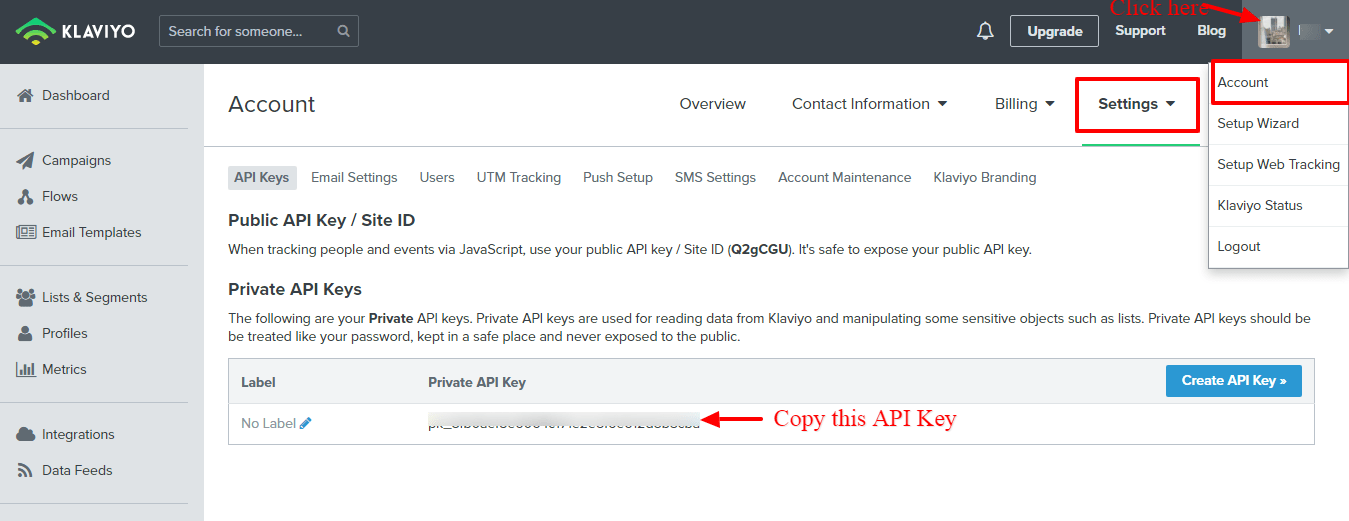Viewport: 1349px width, 521px height.
Task: Click the Campaigns paper-plane icon
Action: pos(26,160)
